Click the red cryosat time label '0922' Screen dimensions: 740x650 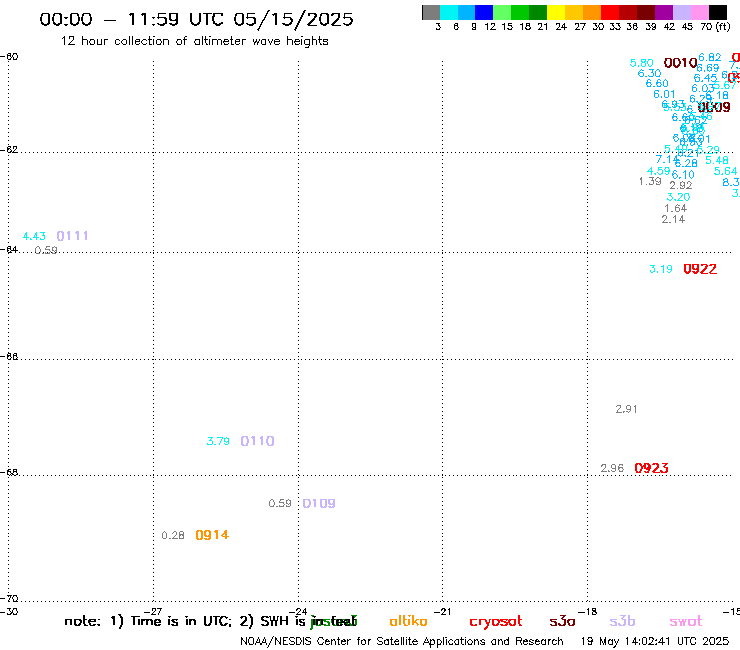click(700, 269)
